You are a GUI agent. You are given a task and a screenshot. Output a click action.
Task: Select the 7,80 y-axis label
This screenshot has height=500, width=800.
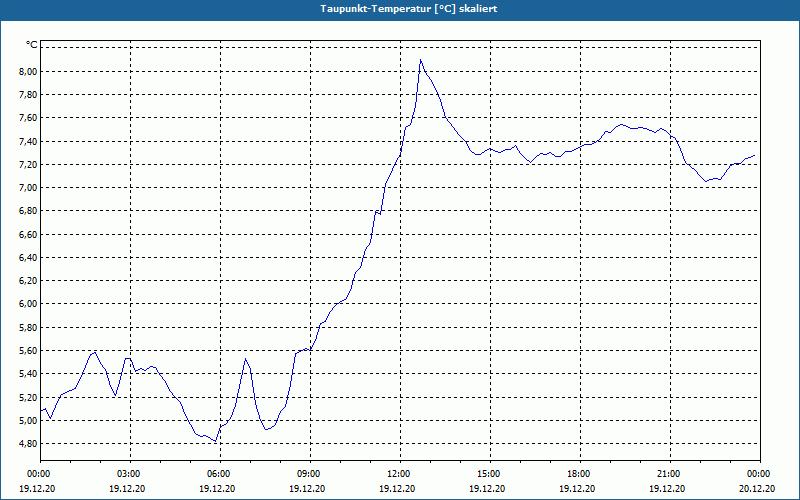29,95
